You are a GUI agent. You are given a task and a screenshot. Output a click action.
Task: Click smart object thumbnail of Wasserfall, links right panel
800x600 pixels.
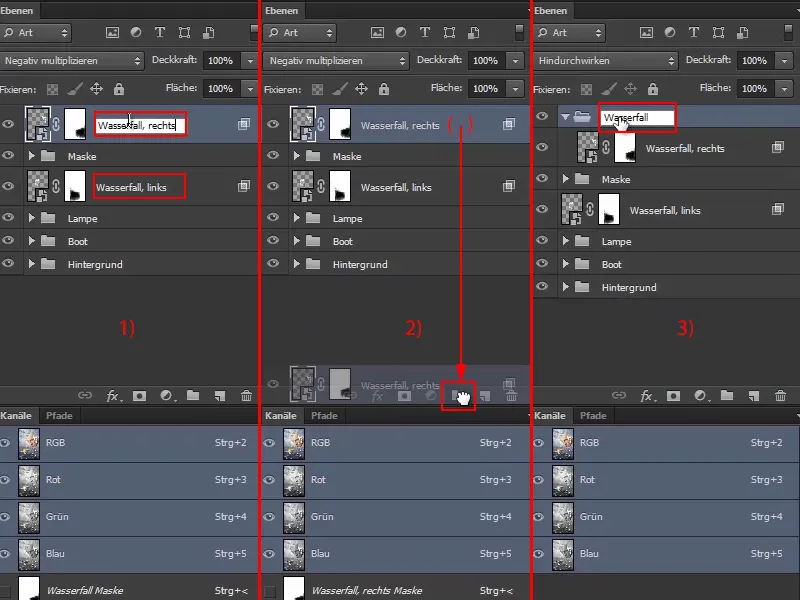pyautogui.click(x=571, y=209)
